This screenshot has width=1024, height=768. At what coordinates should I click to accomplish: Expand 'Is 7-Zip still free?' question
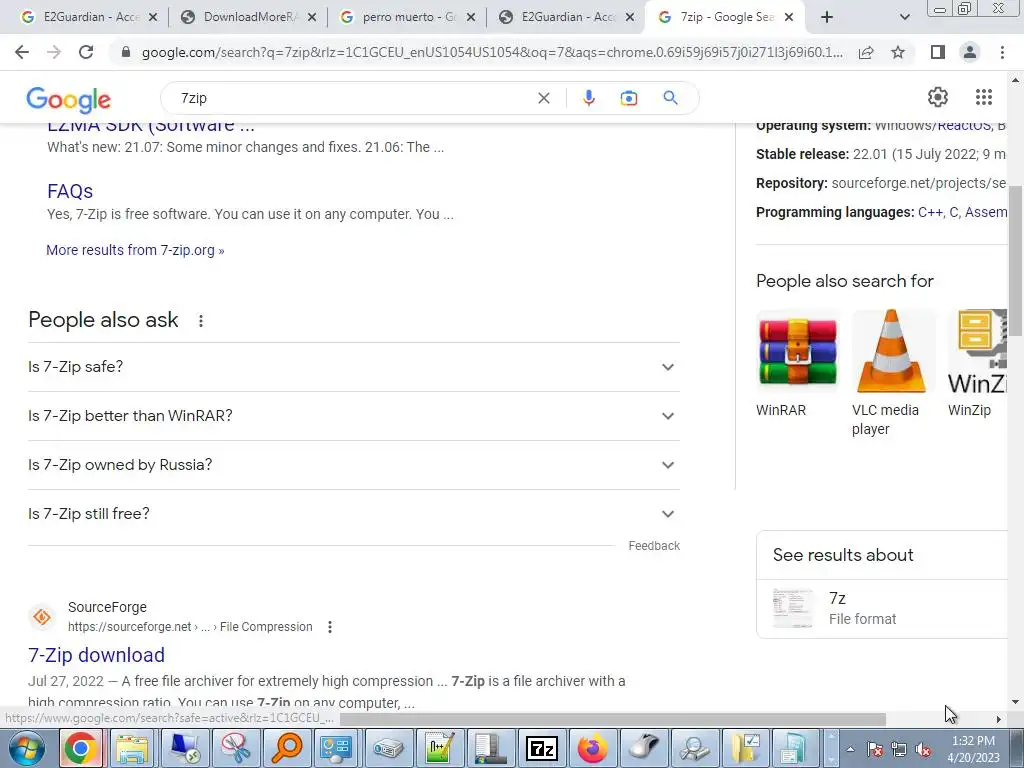point(354,514)
